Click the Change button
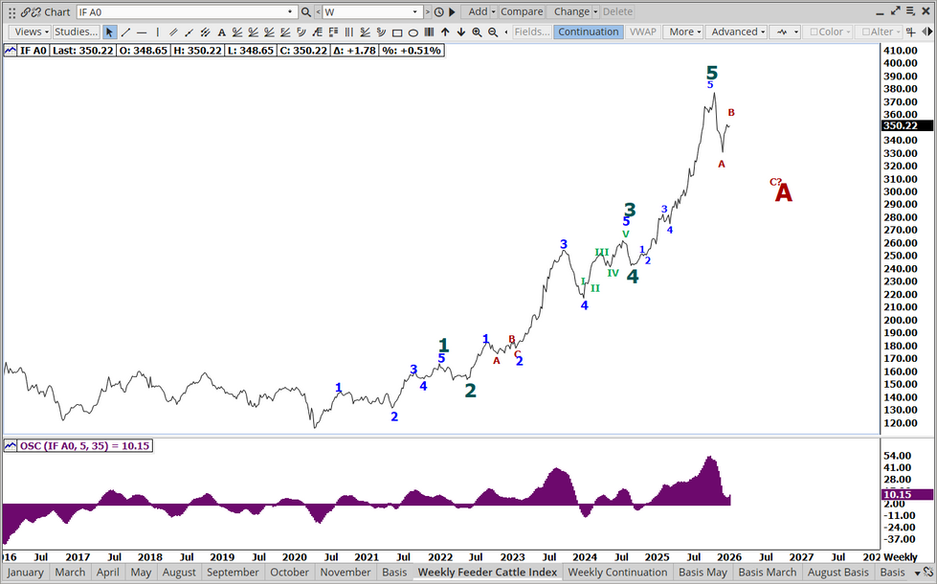Screen dimensions: 937x584 coord(571,12)
